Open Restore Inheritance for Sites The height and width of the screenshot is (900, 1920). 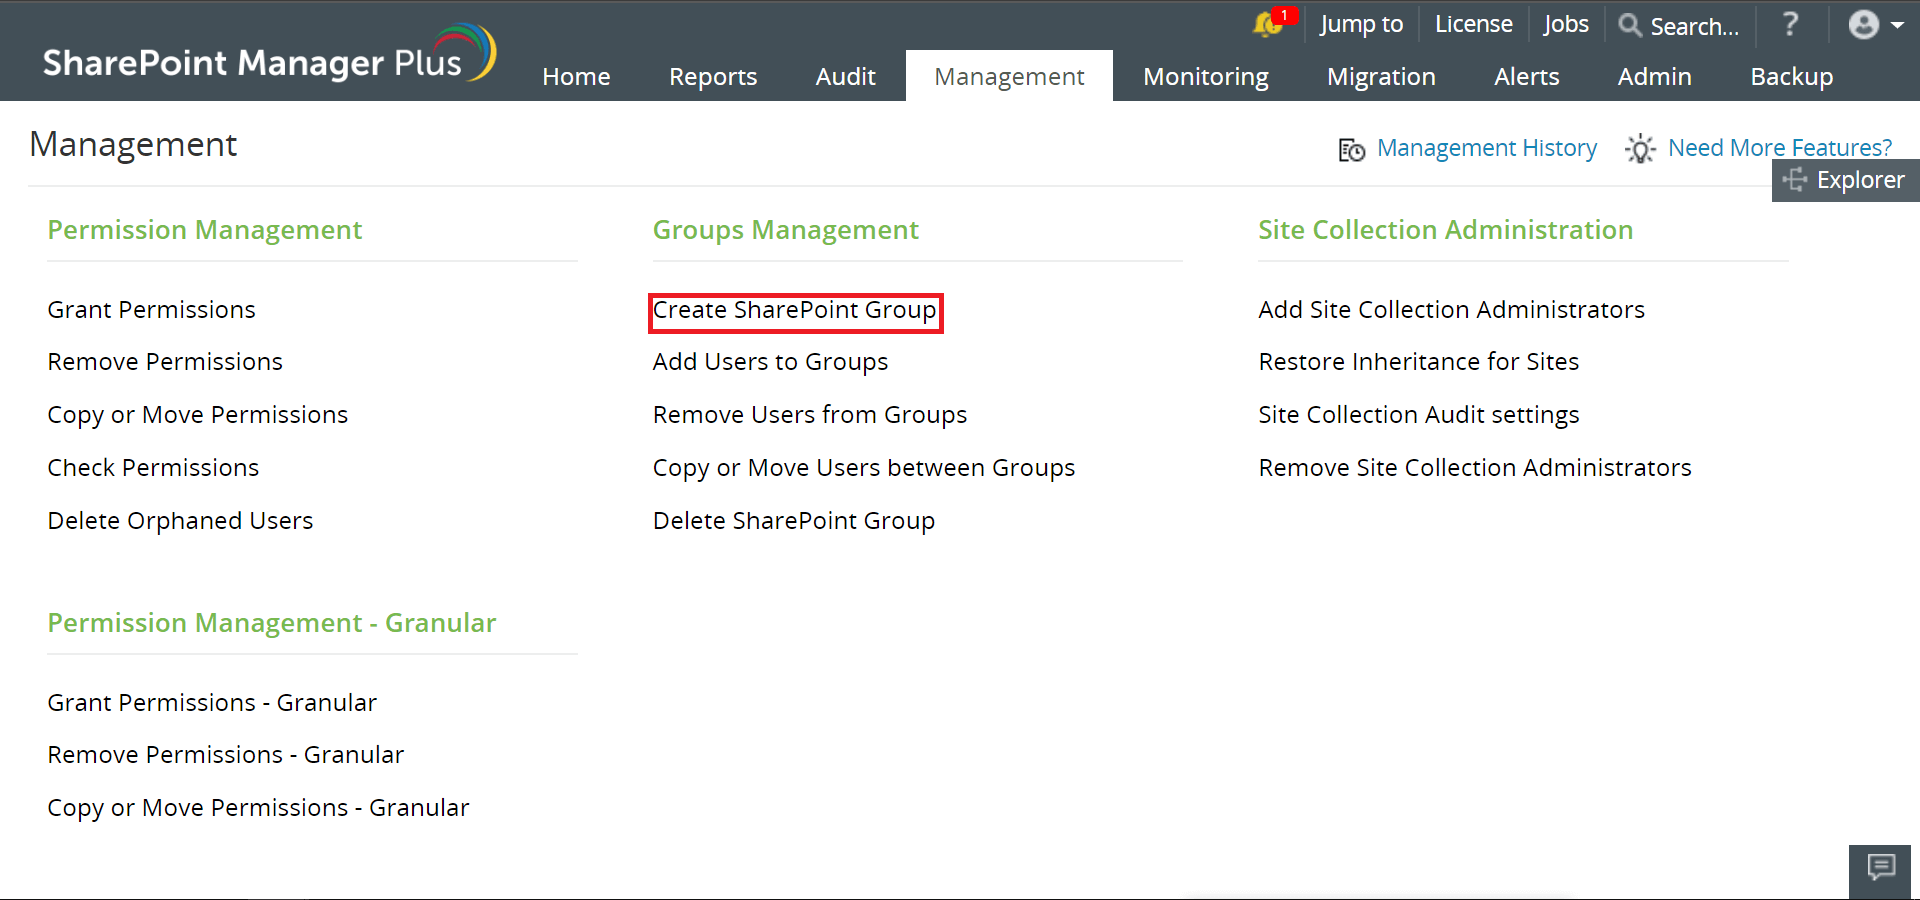pyautogui.click(x=1418, y=361)
